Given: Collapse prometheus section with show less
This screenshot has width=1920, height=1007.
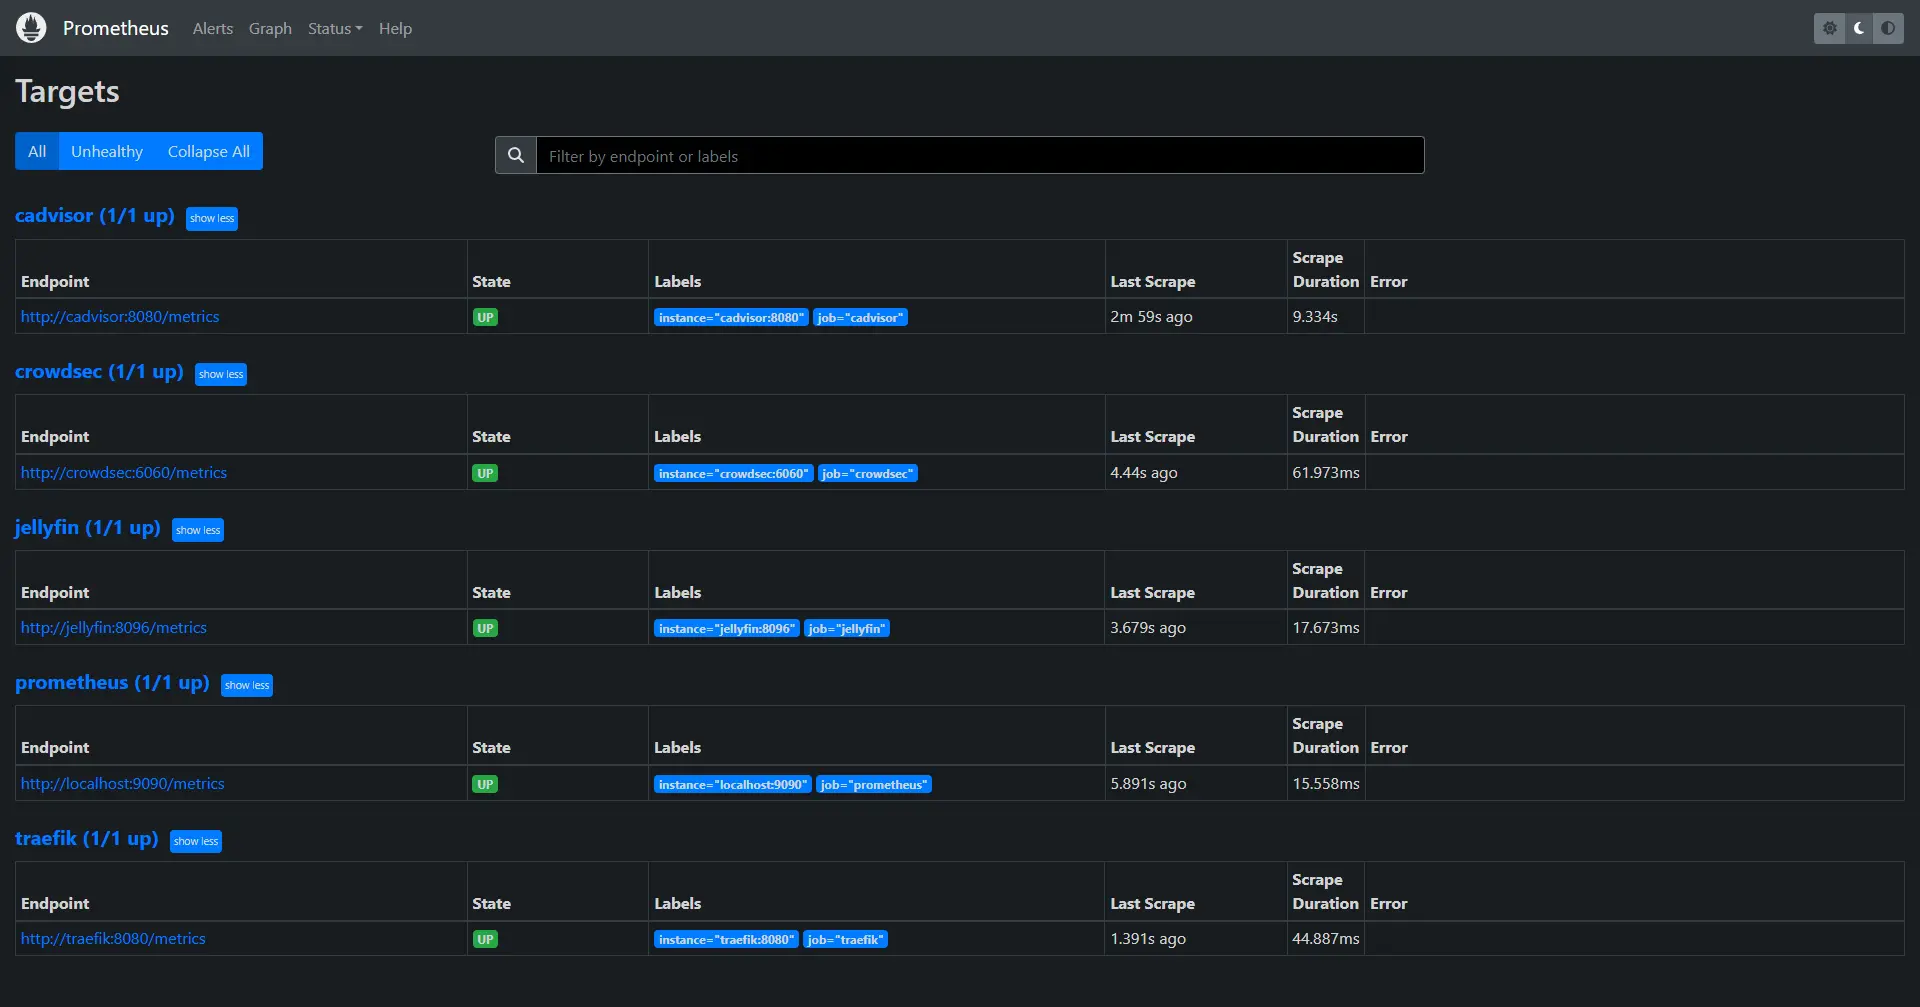Looking at the screenshot, I should [247, 685].
